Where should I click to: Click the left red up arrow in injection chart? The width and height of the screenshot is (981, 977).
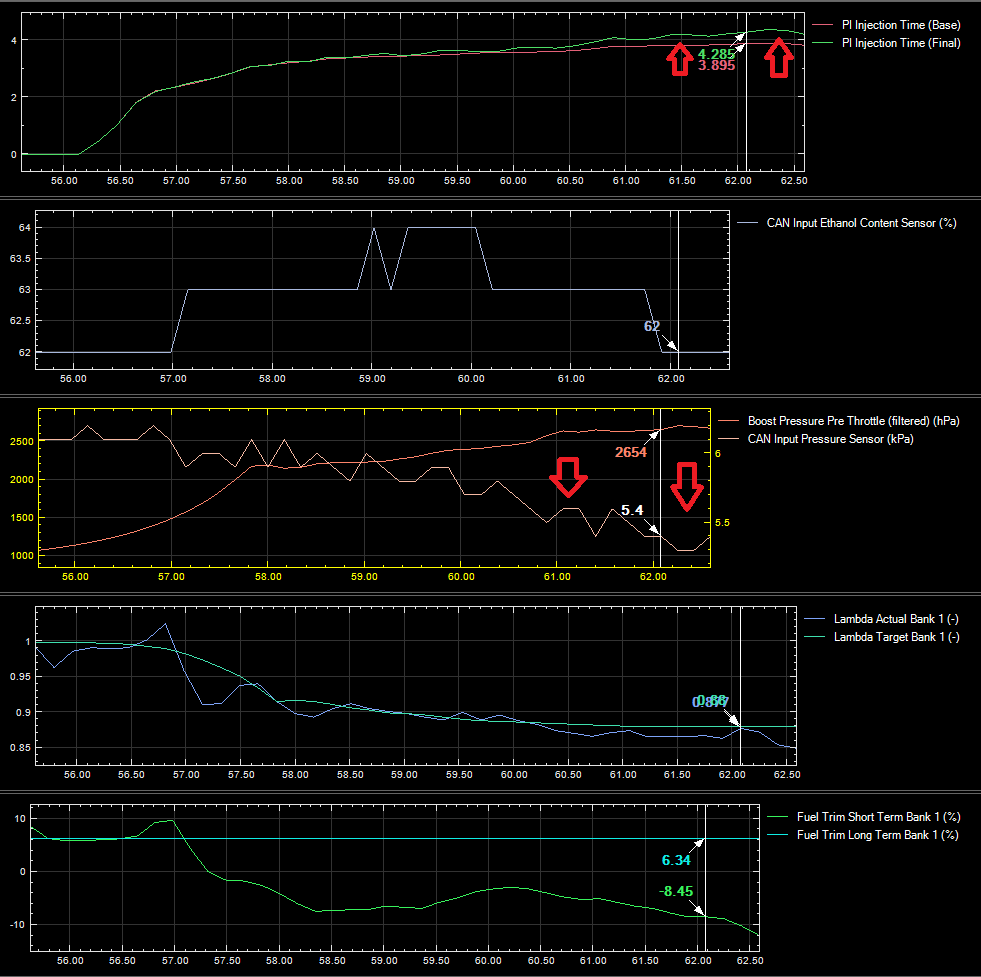coord(679,61)
